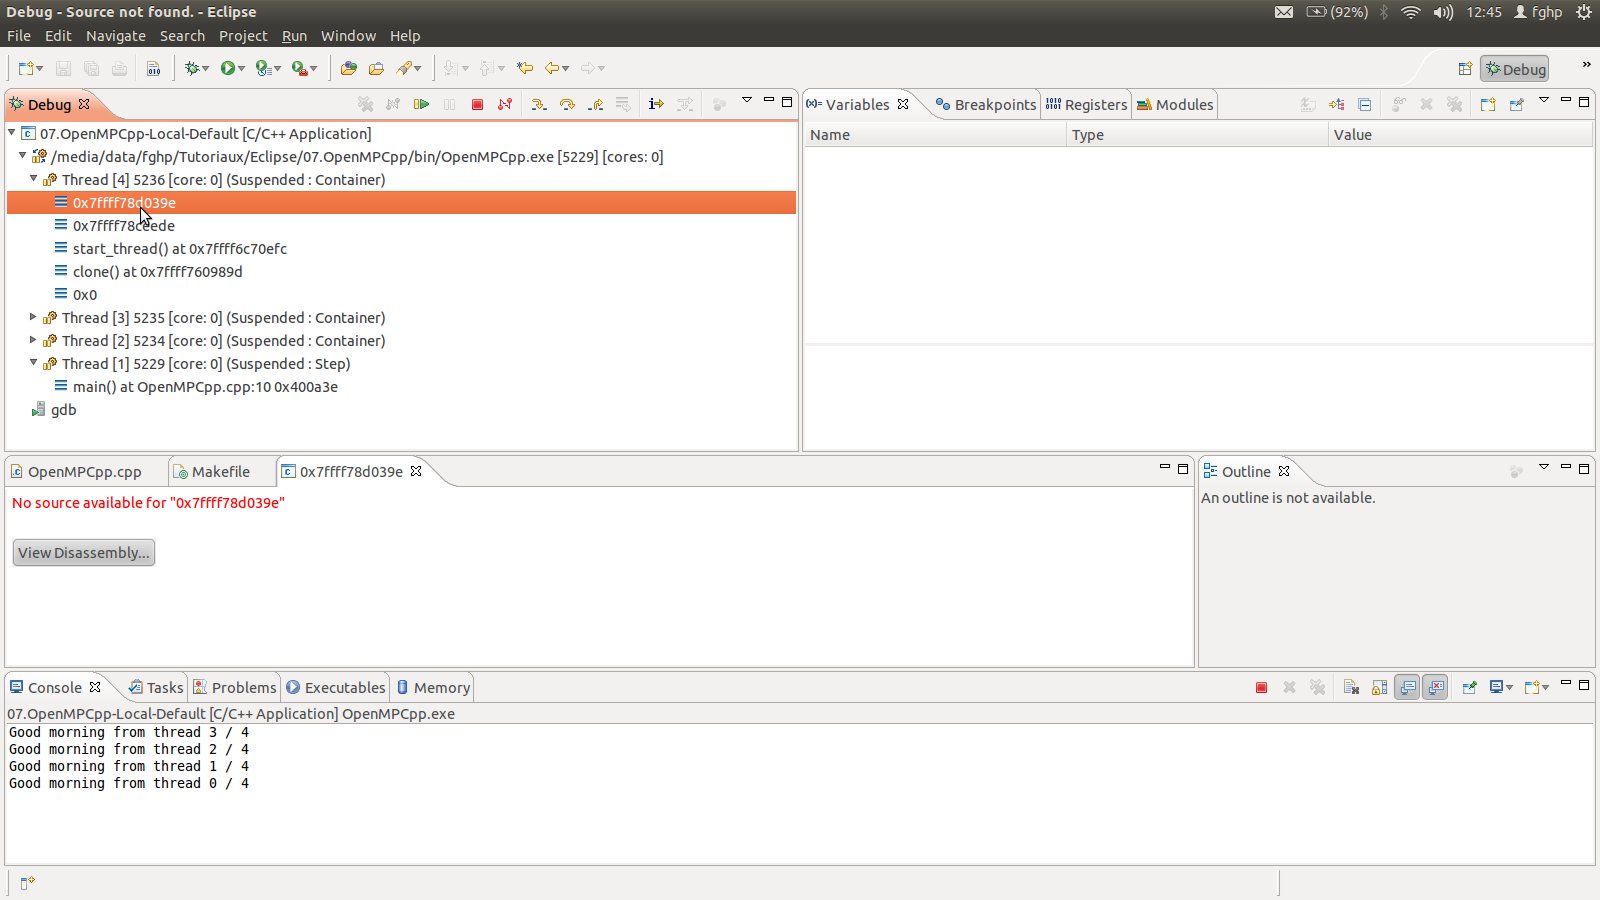Click the Debug perspective button
The image size is (1600, 900).
[x=1515, y=69]
